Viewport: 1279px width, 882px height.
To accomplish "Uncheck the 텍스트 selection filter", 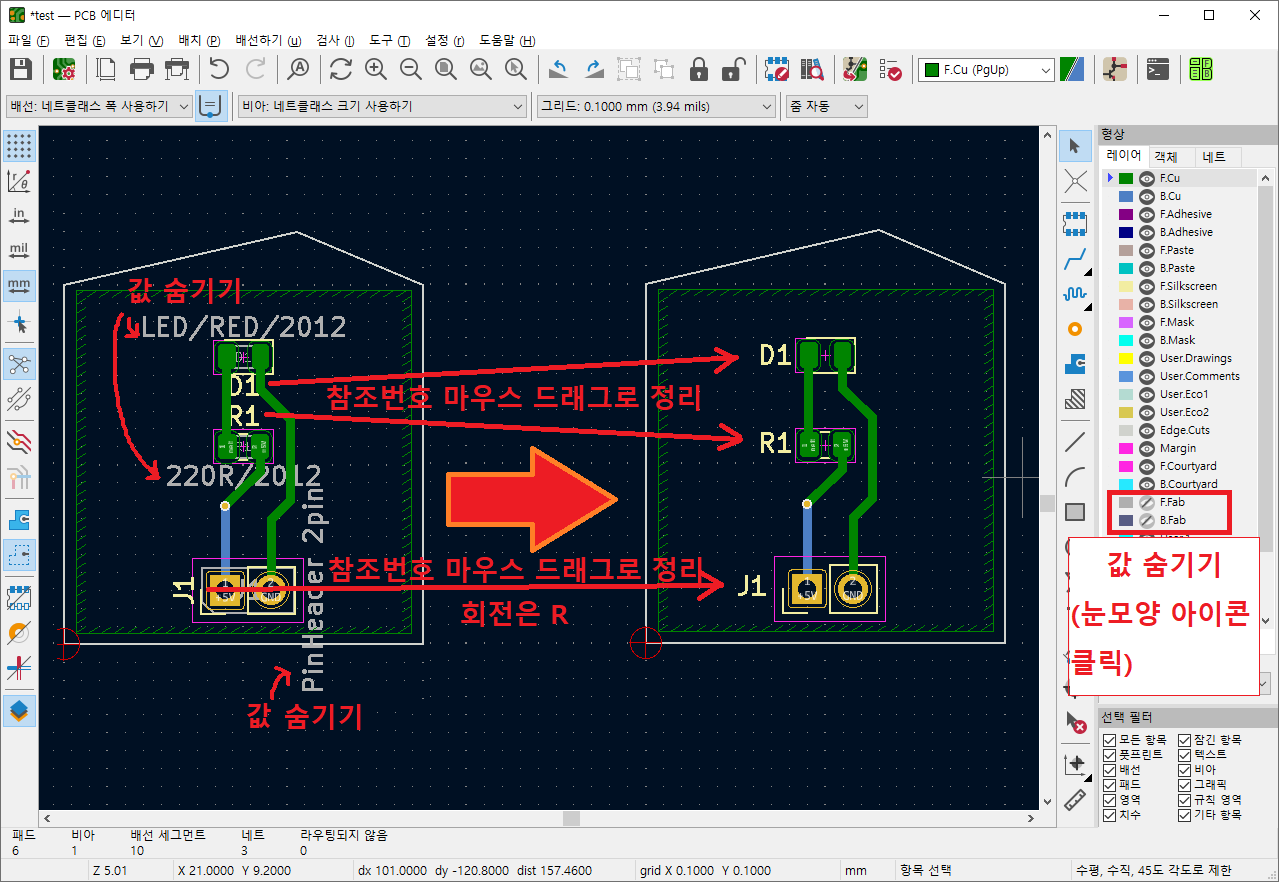I will click(1185, 755).
